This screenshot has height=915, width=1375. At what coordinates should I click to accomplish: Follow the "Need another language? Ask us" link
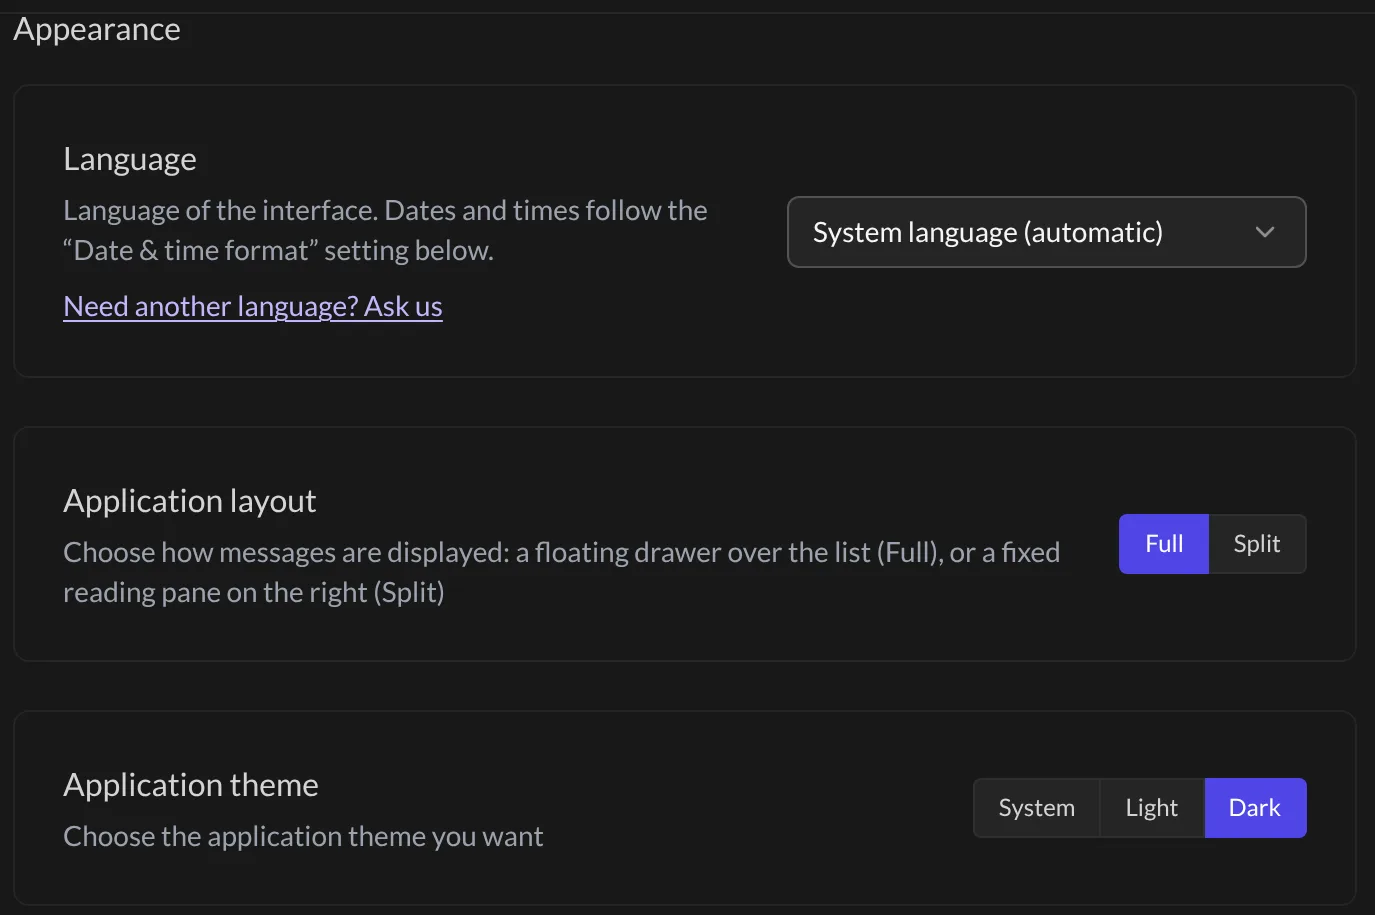coord(253,306)
